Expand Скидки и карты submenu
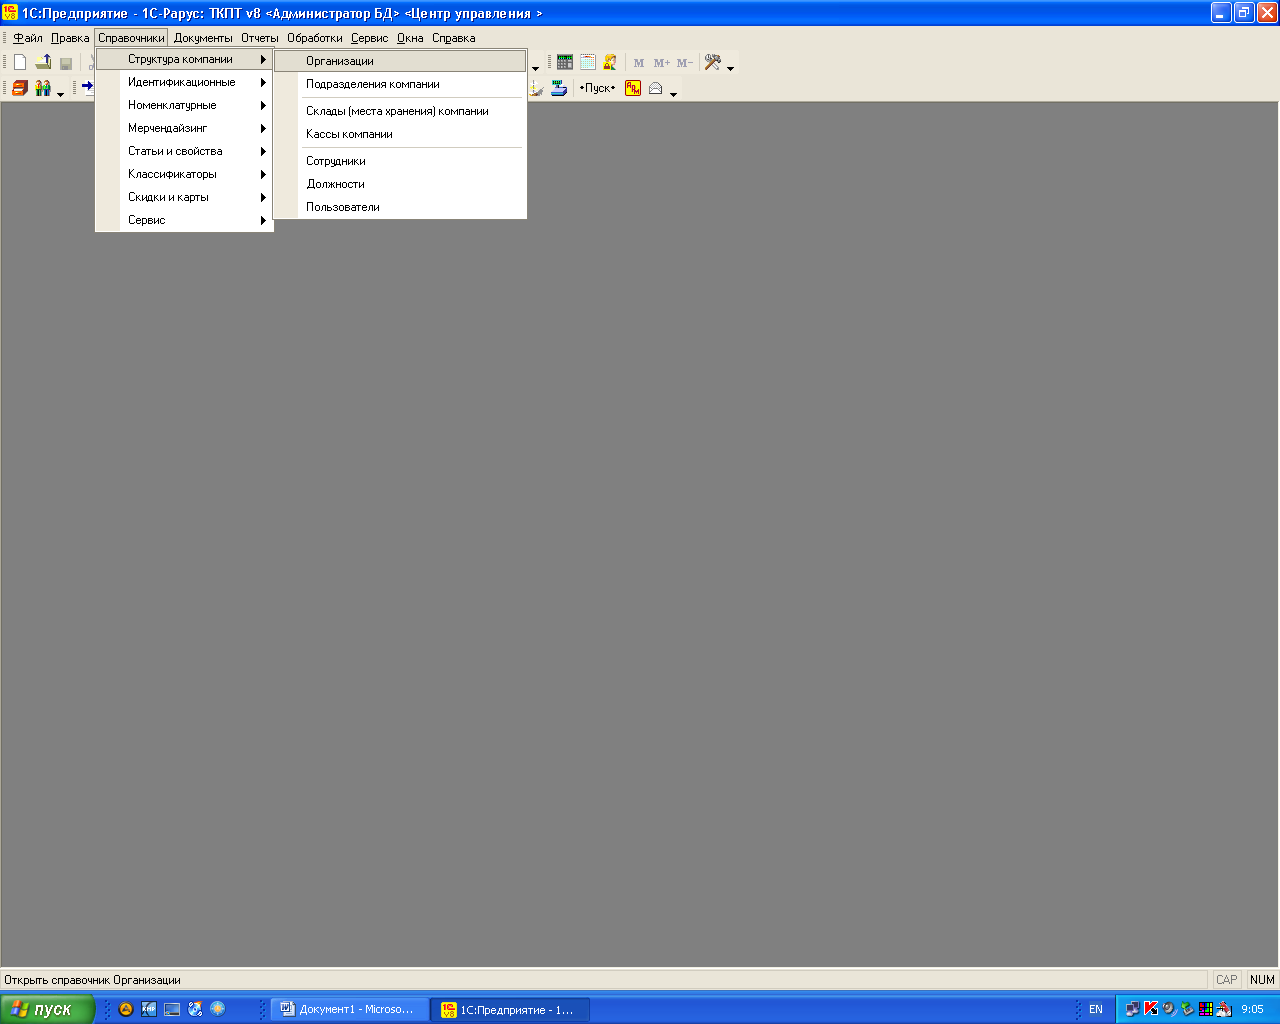Viewport: 1280px width, 1024px height. [184, 197]
